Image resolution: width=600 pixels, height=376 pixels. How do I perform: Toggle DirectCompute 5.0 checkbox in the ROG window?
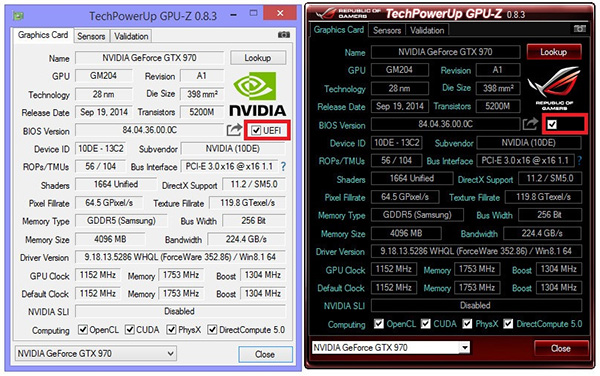tap(508, 324)
